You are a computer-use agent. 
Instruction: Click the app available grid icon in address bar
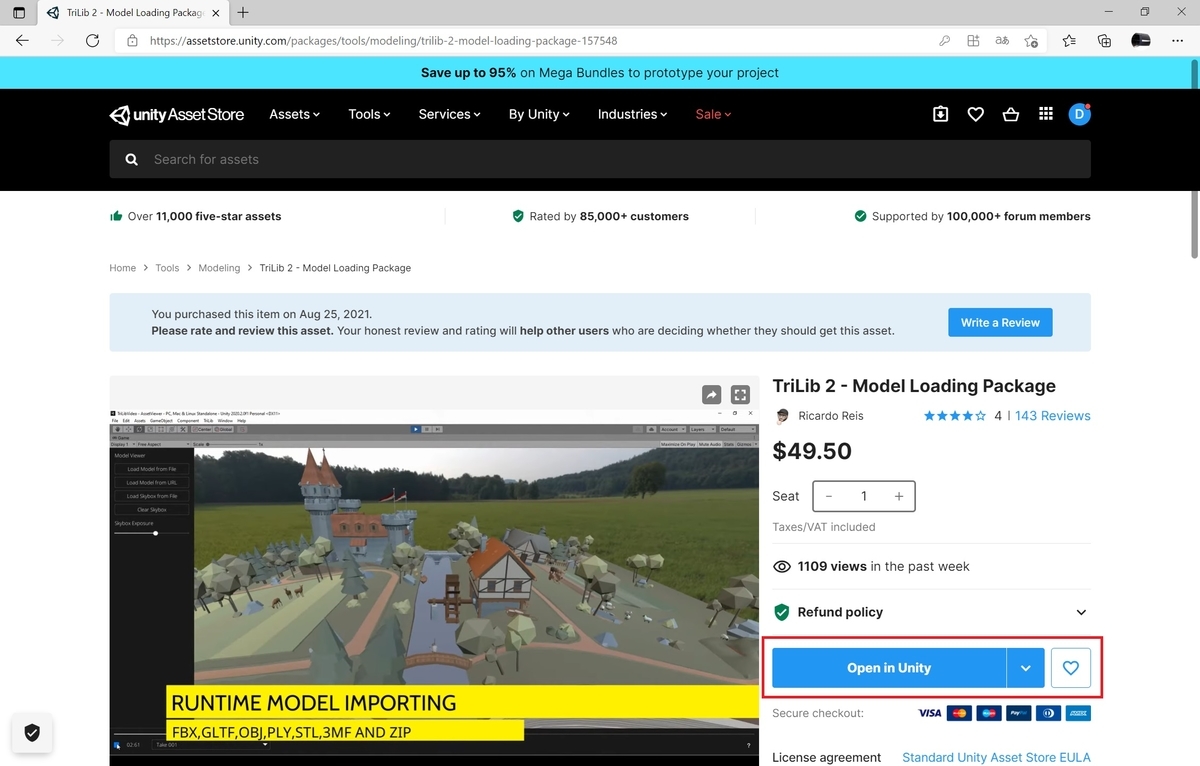(973, 41)
